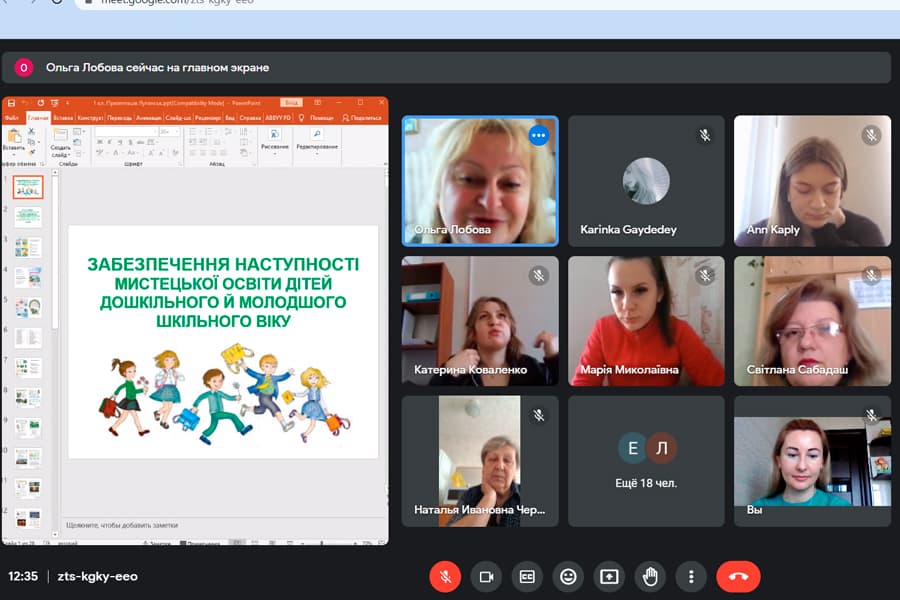Expand the Вставить paste dropdown arrow
900x600 pixels.
point(14,152)
